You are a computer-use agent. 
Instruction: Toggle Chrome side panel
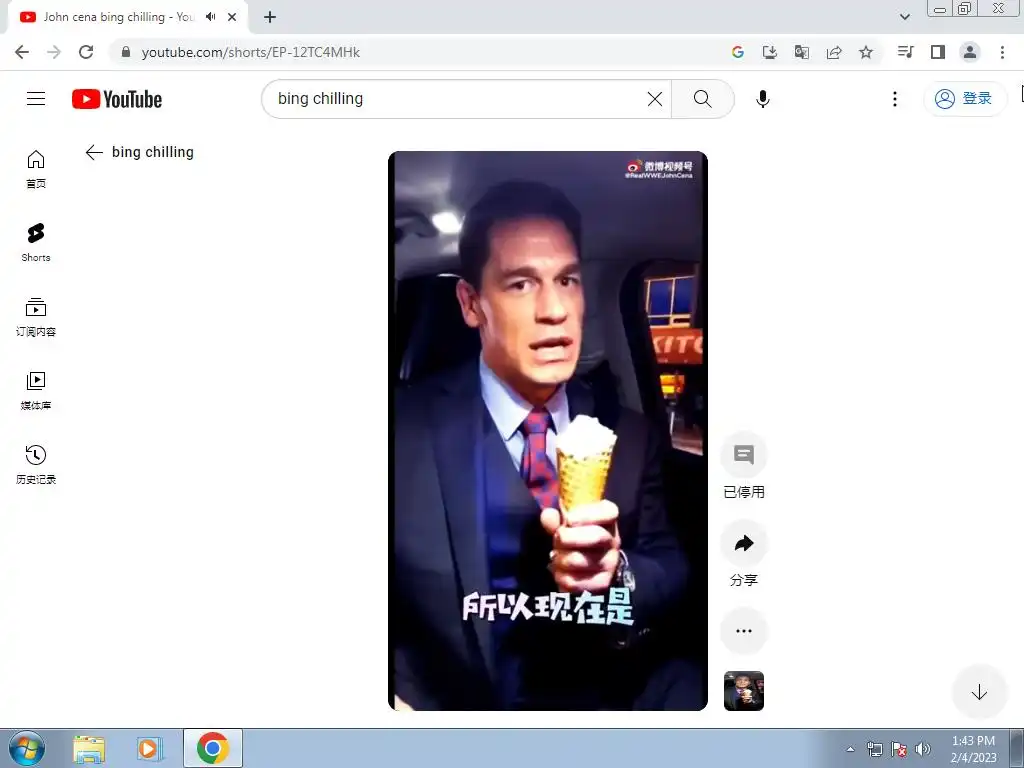[938, 52]
